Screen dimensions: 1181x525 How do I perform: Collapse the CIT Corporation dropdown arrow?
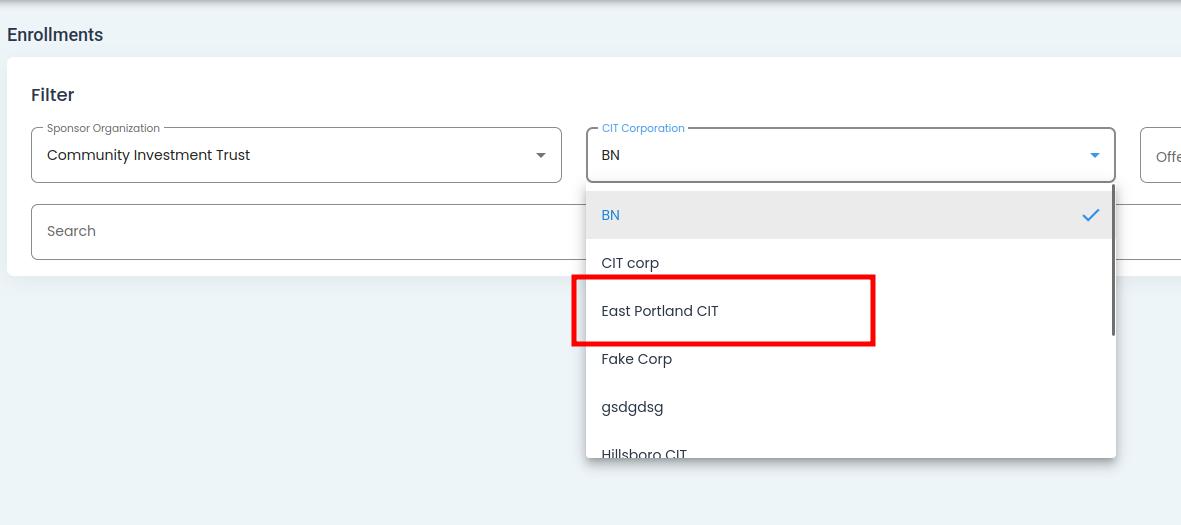1094,155
